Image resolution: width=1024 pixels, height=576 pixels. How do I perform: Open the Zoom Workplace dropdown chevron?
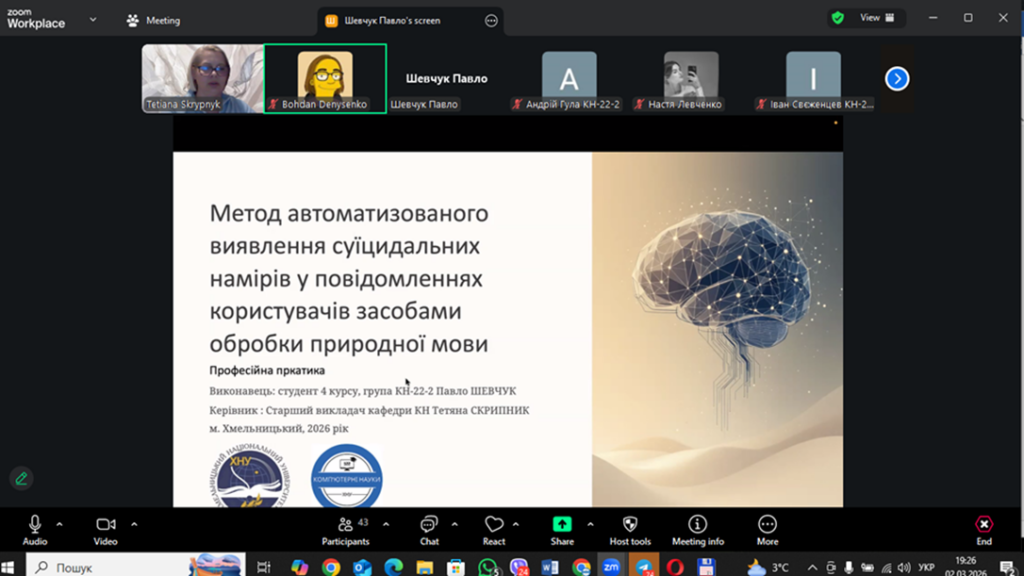click(x=93, y=19)
